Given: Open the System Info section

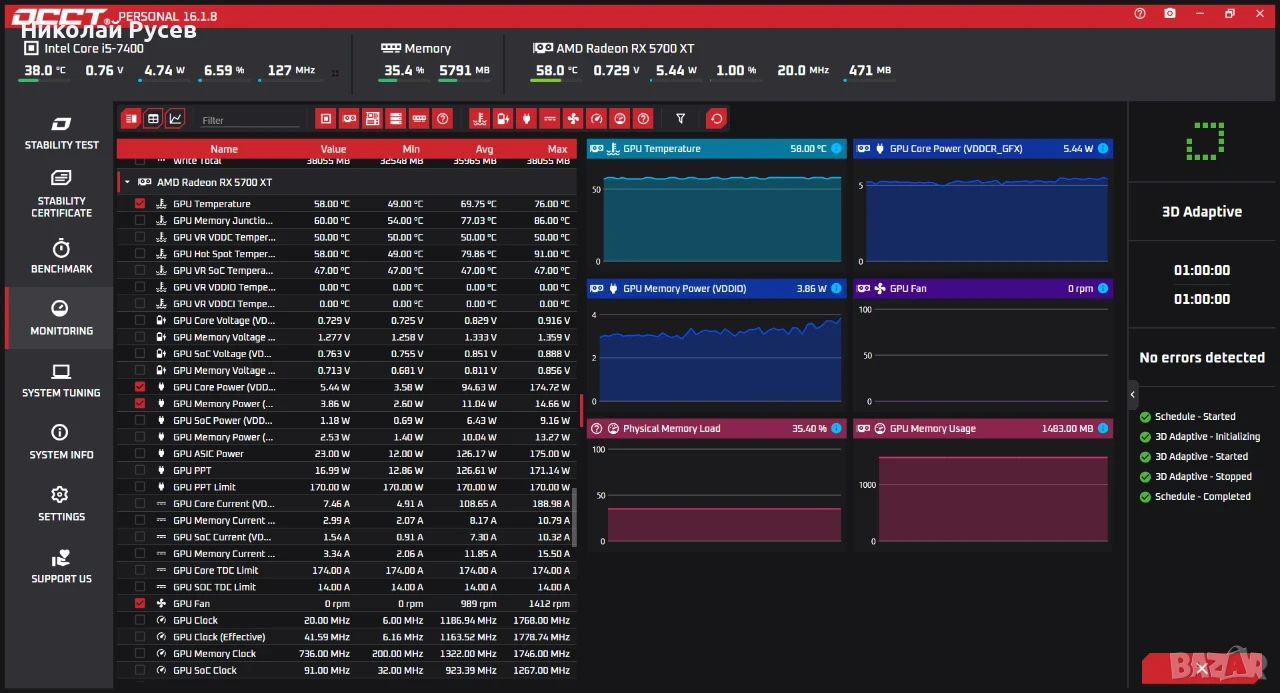Looking at the screenshot, I should 61,442.
